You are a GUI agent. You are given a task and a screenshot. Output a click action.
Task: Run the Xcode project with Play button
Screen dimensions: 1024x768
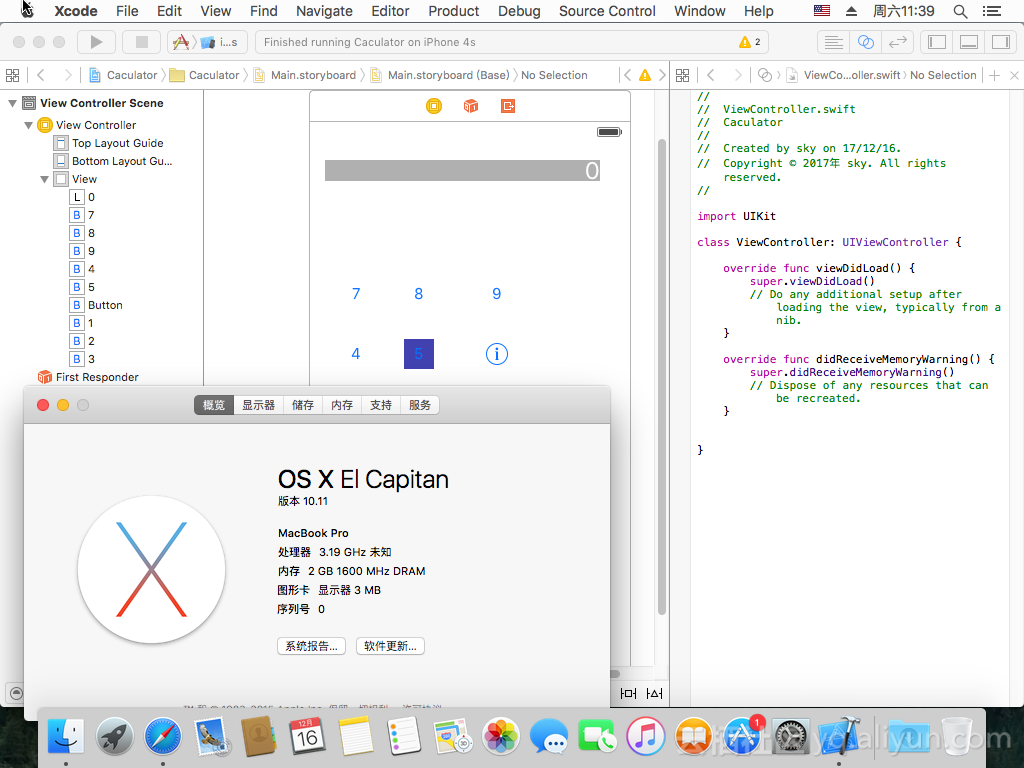[96, 42]
